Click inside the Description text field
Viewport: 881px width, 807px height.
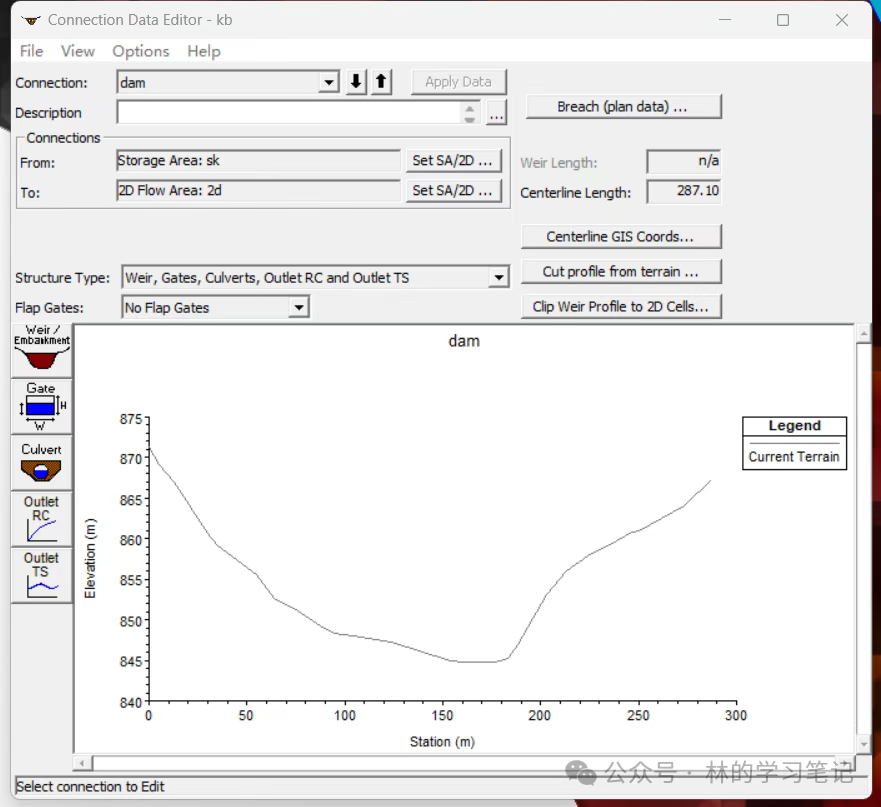288,113
